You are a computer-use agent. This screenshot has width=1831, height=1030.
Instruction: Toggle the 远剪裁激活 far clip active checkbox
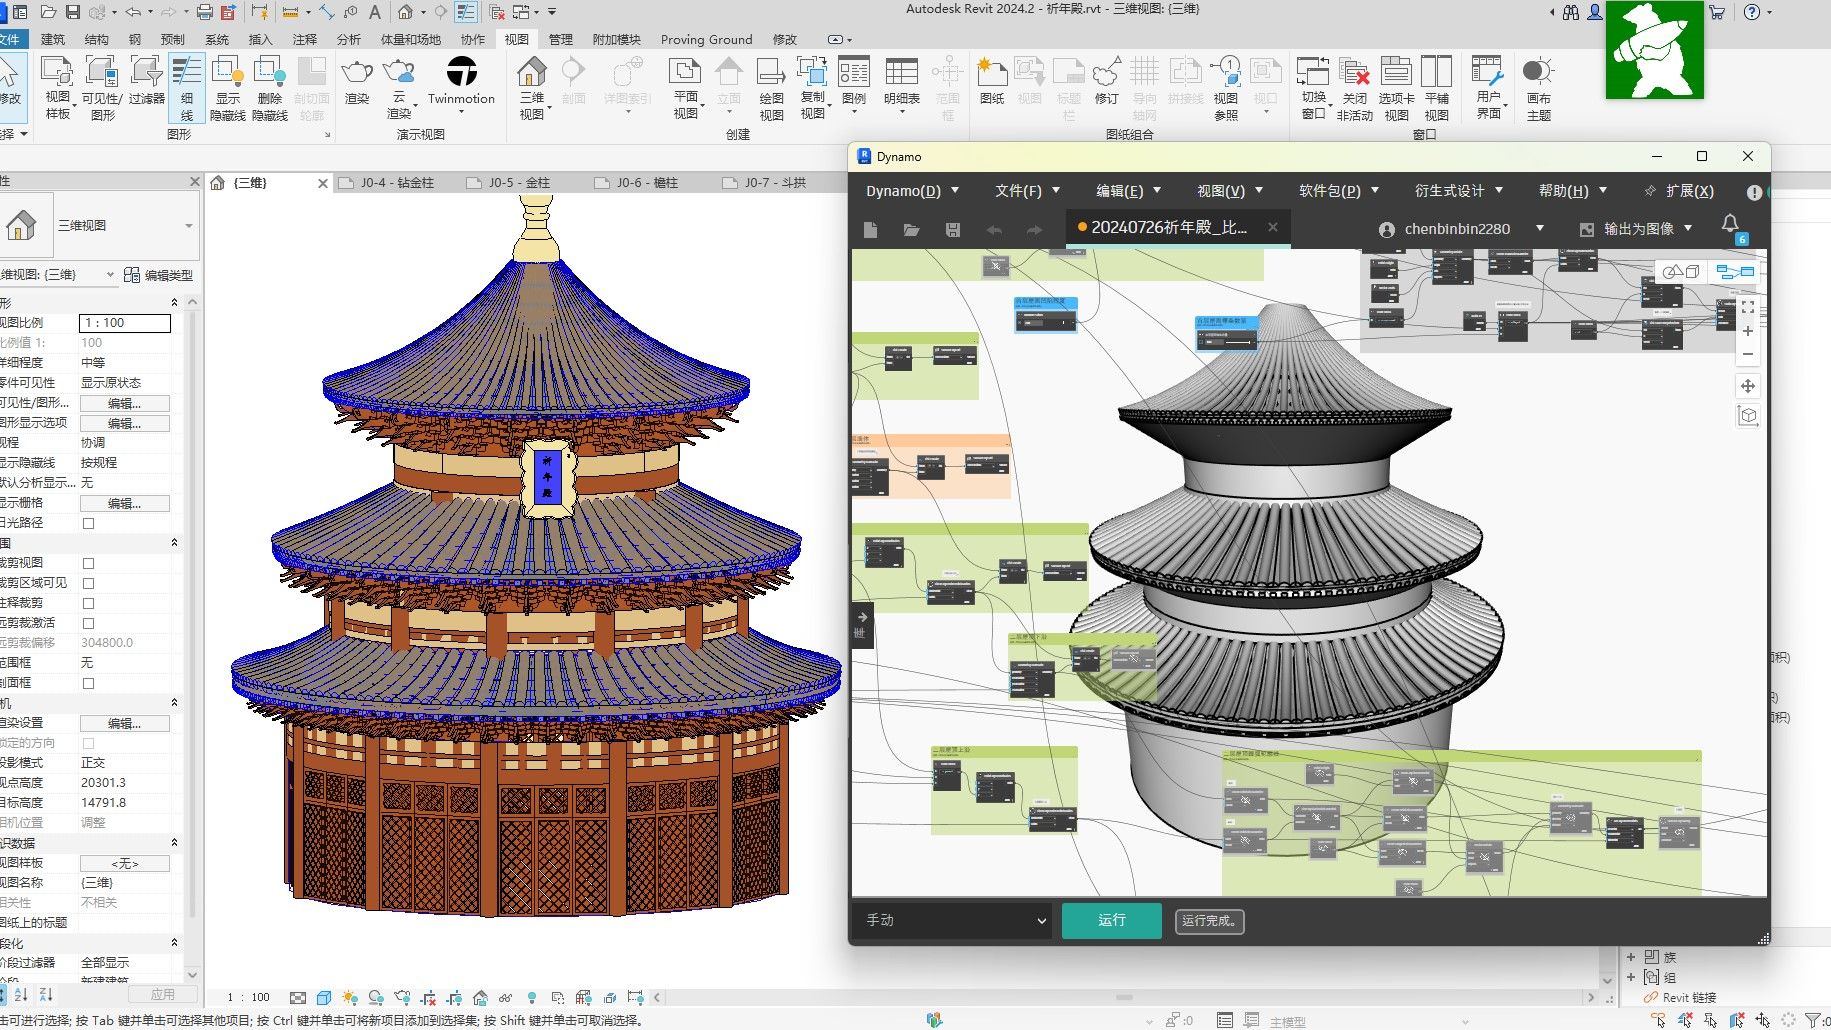tap(88, 623)
